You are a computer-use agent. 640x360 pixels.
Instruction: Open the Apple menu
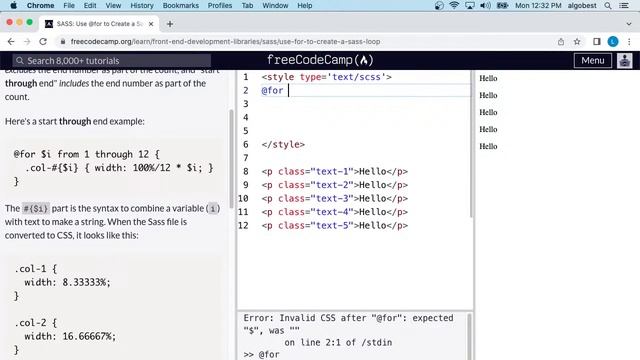point(13,5)
